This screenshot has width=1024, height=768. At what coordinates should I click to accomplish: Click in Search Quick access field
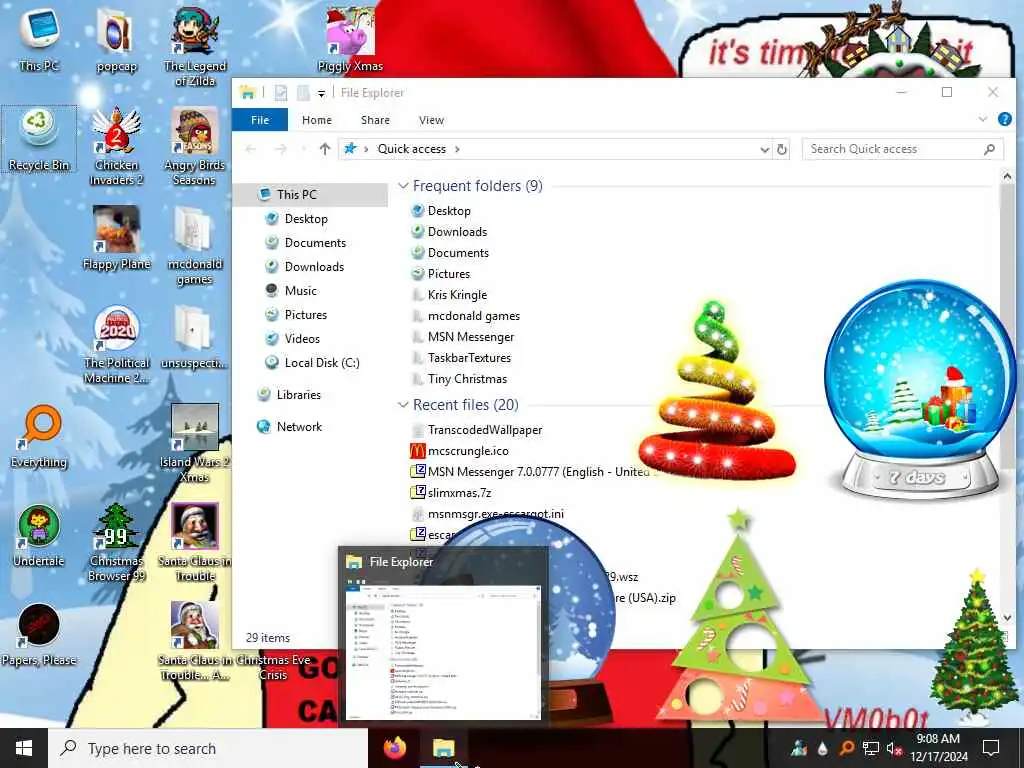tap(903, 149)
